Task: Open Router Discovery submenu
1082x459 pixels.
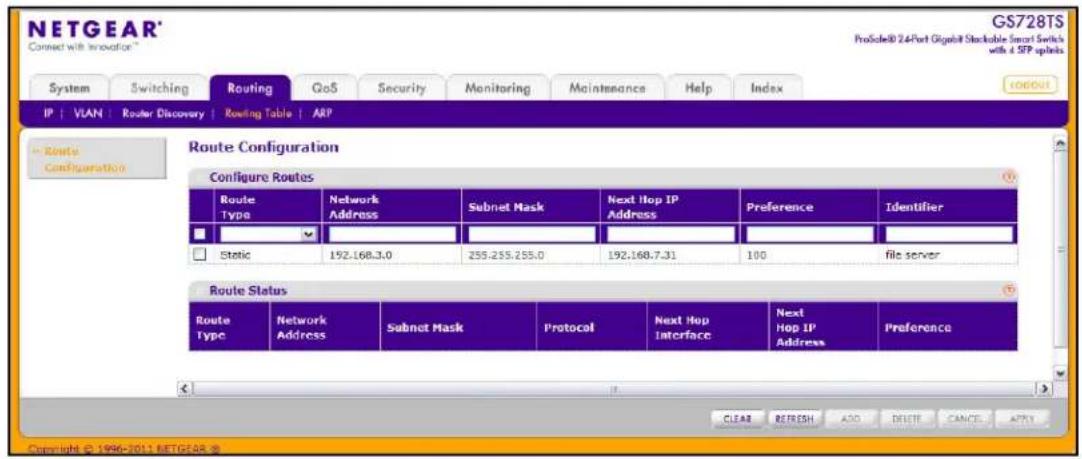Action: [163, 115]
